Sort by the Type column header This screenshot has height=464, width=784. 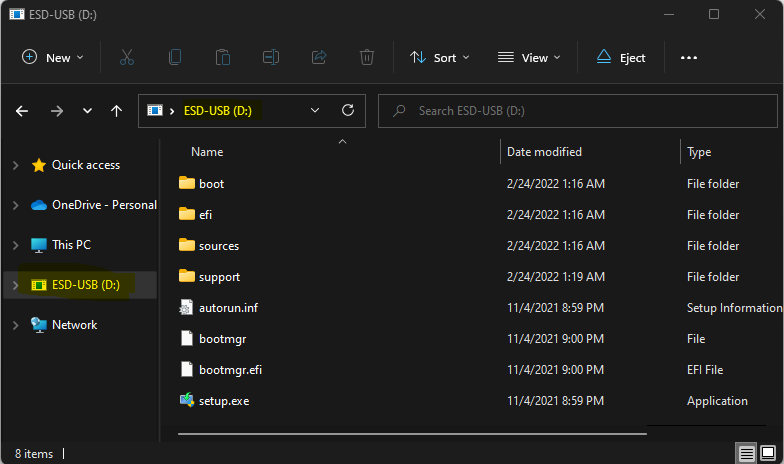[x=698, y=152]
